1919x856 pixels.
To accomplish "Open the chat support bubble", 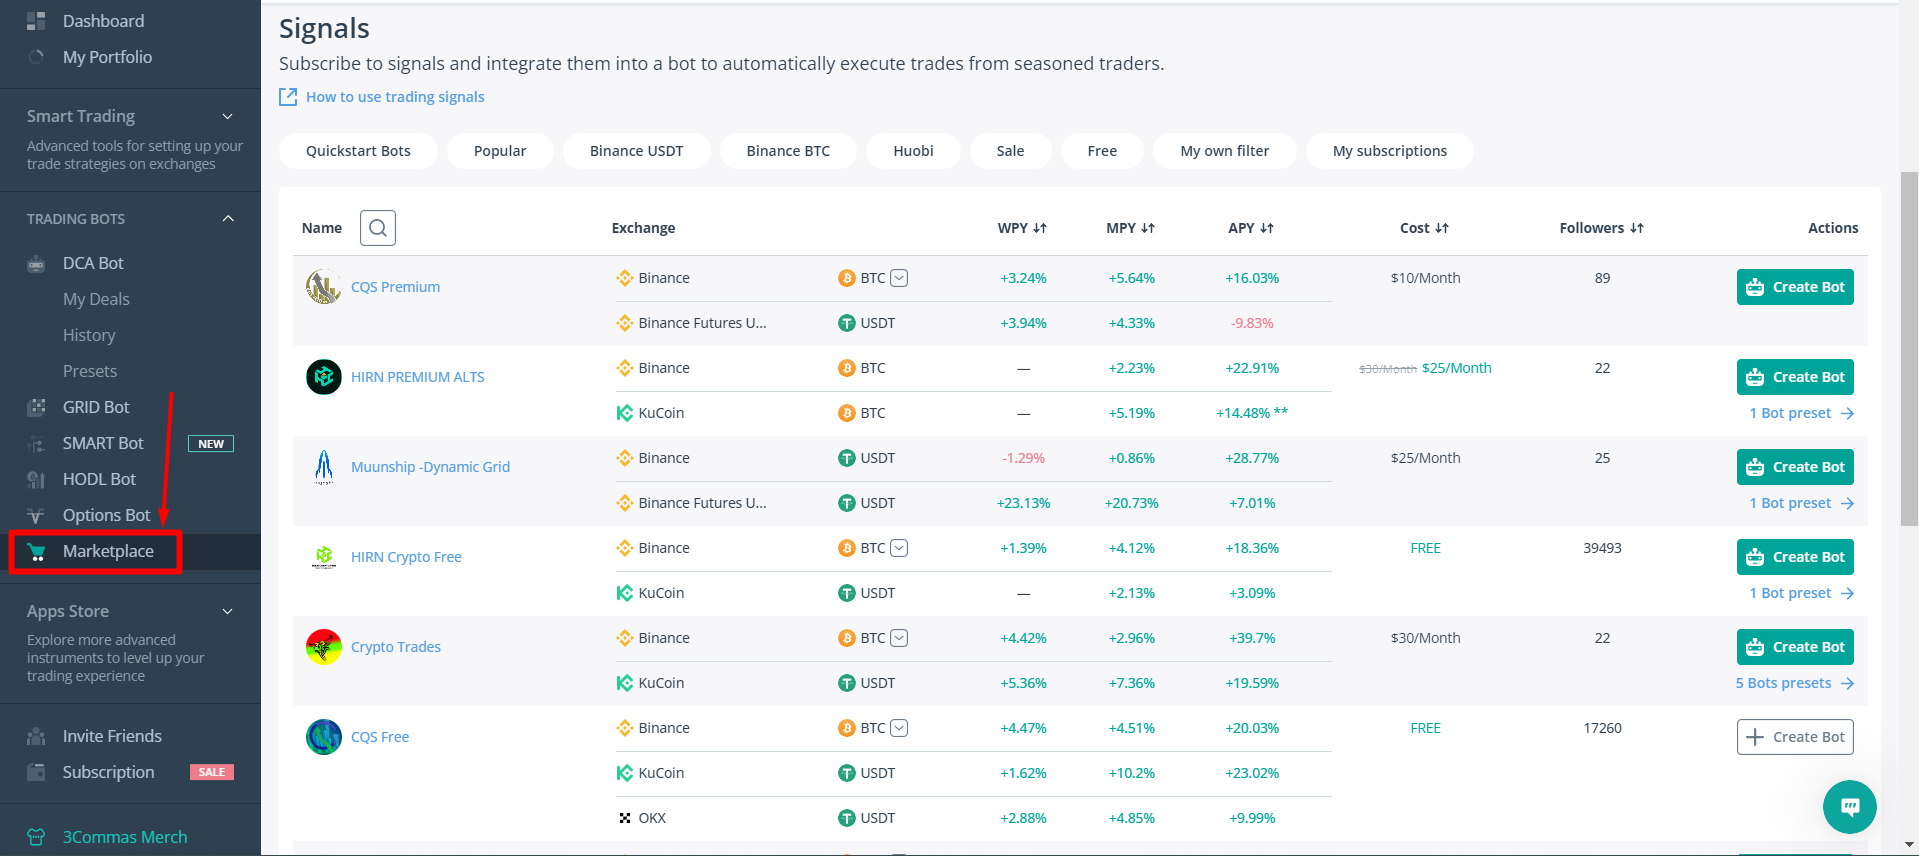I will pyautogui.click(x=1849, y=806).
